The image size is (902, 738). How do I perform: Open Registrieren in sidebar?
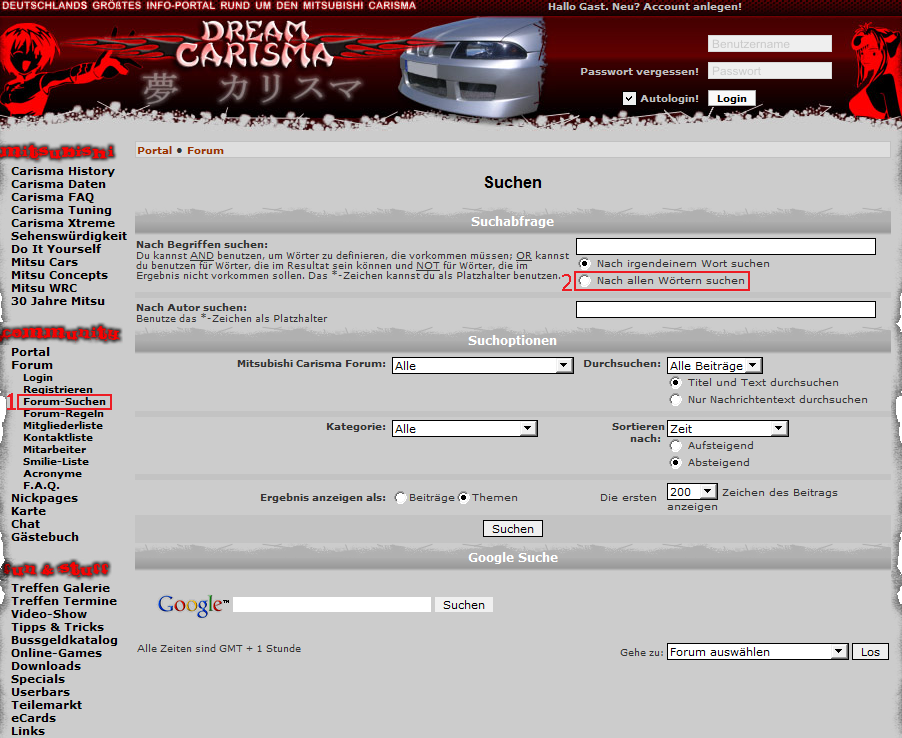pos(58,389)
